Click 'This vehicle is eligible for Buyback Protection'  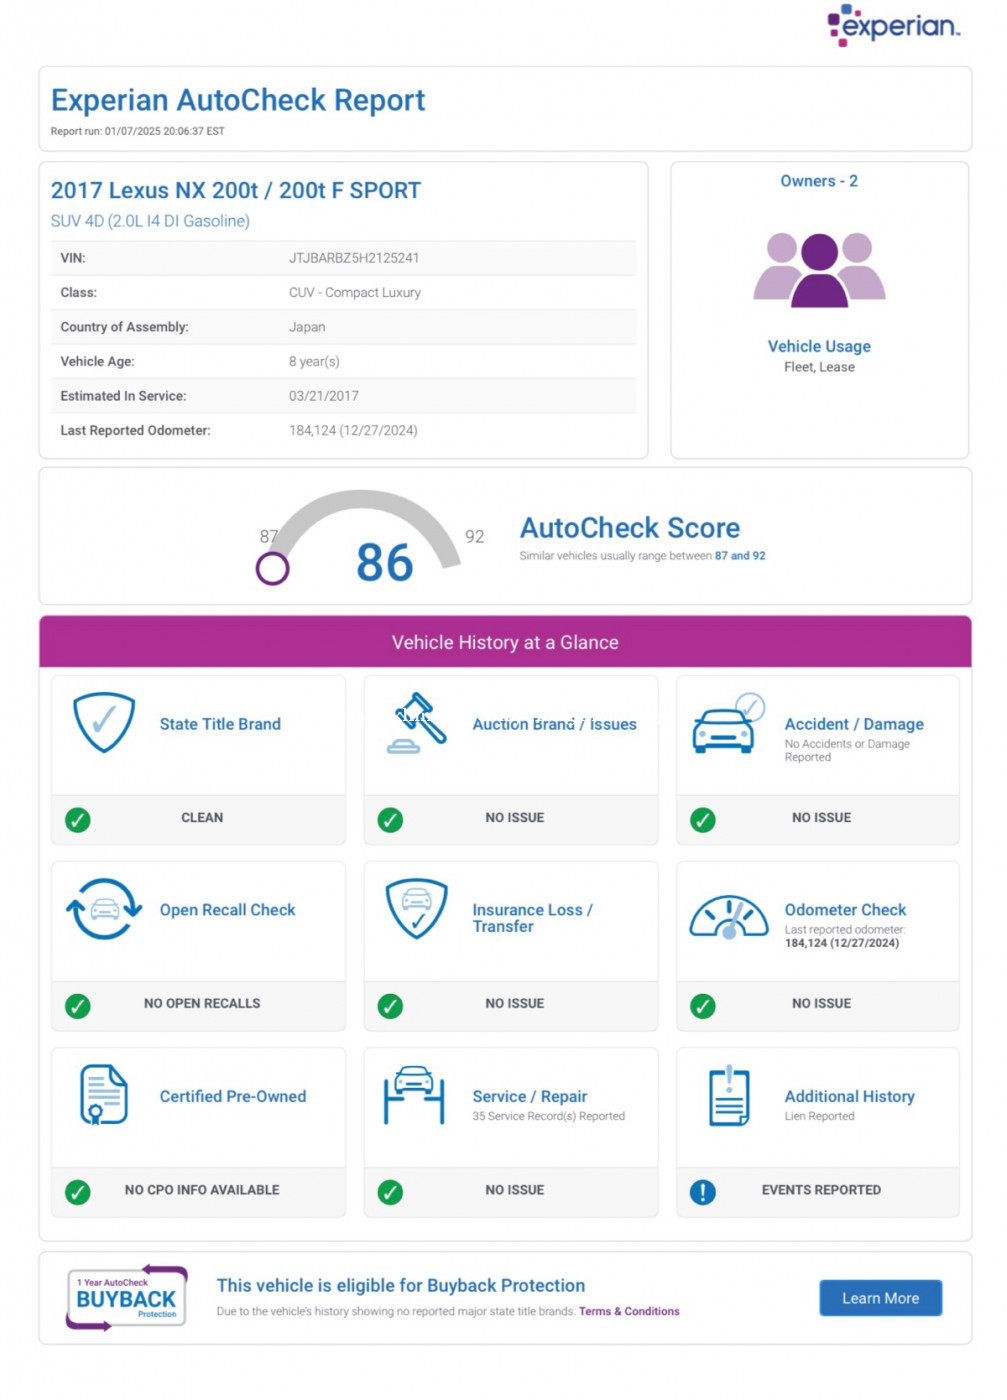pos(401,1286)
